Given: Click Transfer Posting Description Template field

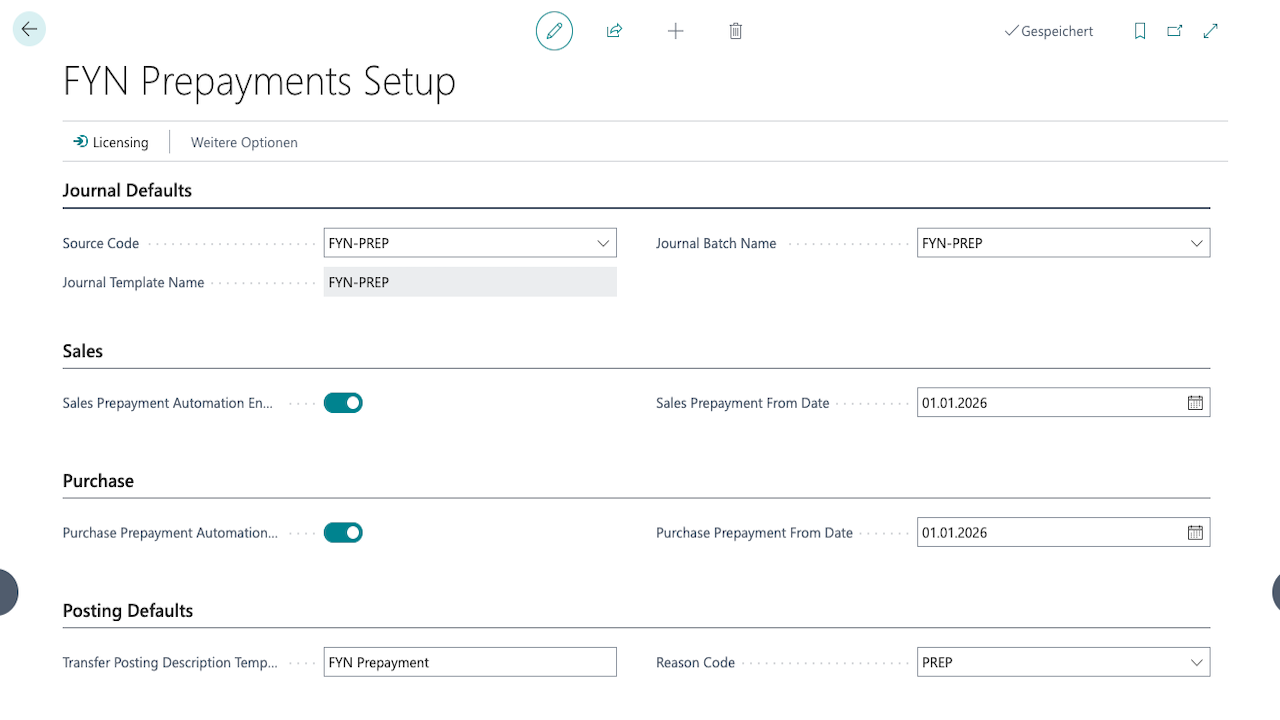Looking at the screenshot, I should (x=470, y=662).
